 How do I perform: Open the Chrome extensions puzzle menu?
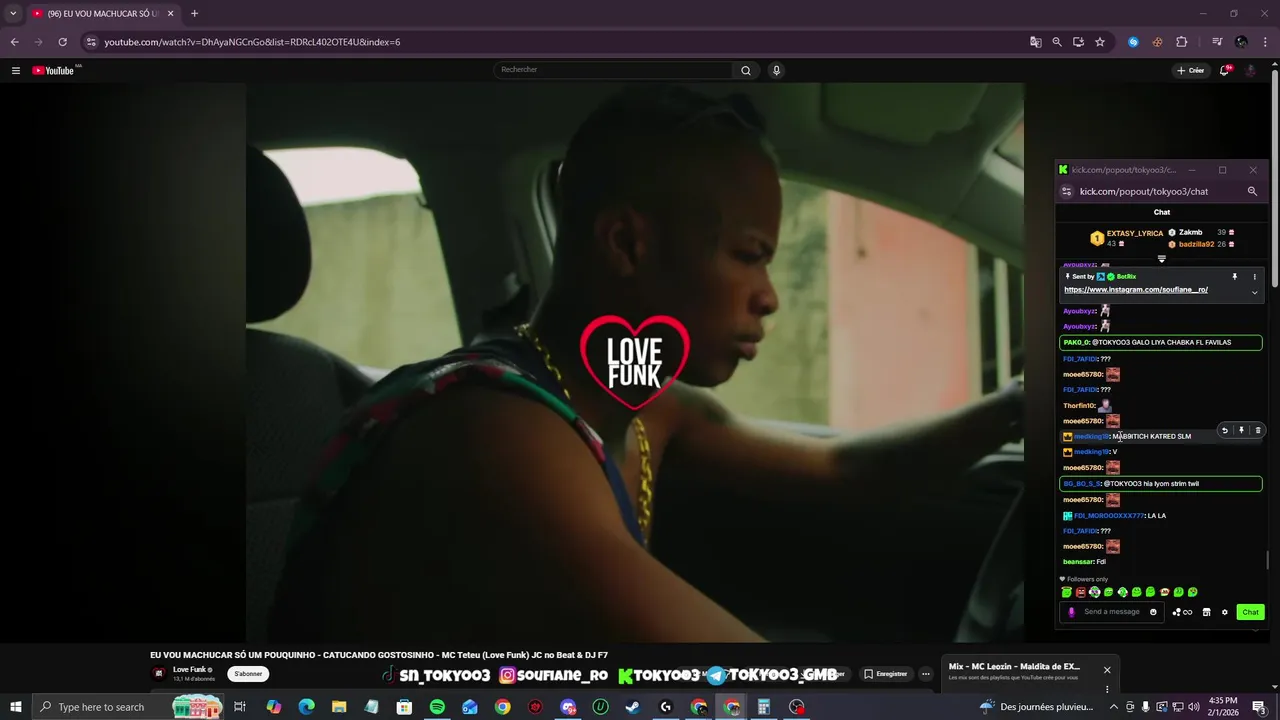pos(1181,42)
